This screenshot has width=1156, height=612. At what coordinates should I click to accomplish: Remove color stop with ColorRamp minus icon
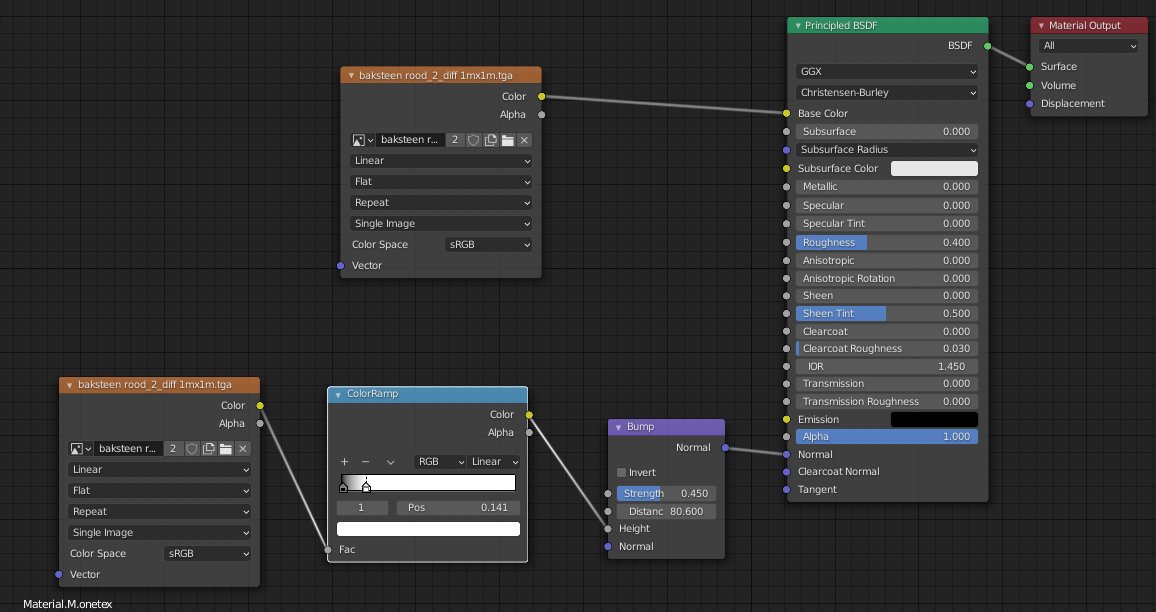coord(366,462)
